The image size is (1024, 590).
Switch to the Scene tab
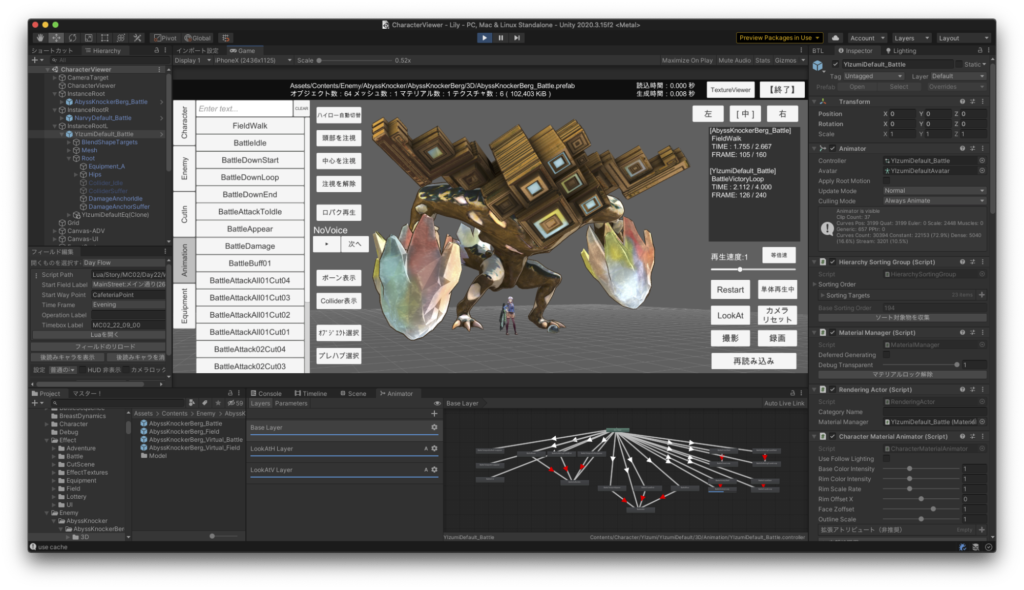coord(353,393)
